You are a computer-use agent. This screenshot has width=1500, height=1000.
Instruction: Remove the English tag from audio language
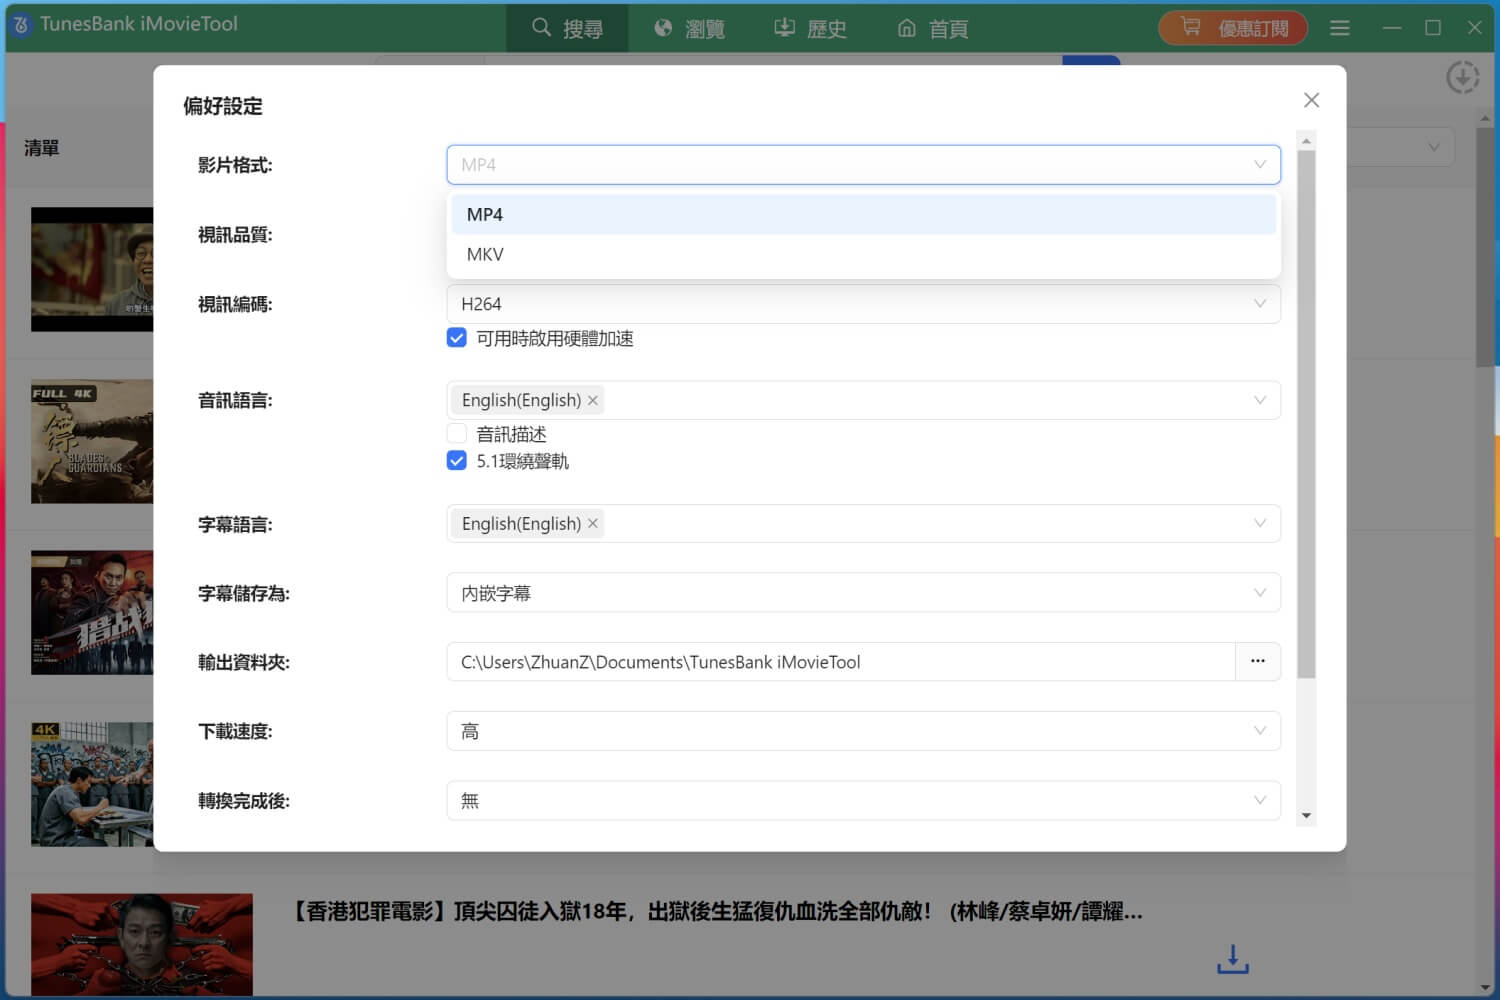tap(593, 401)
